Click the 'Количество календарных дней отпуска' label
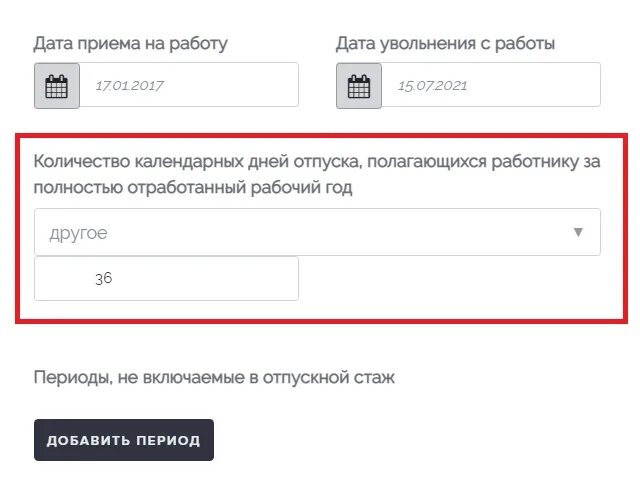The image size is (640, 484). (316, 160)
